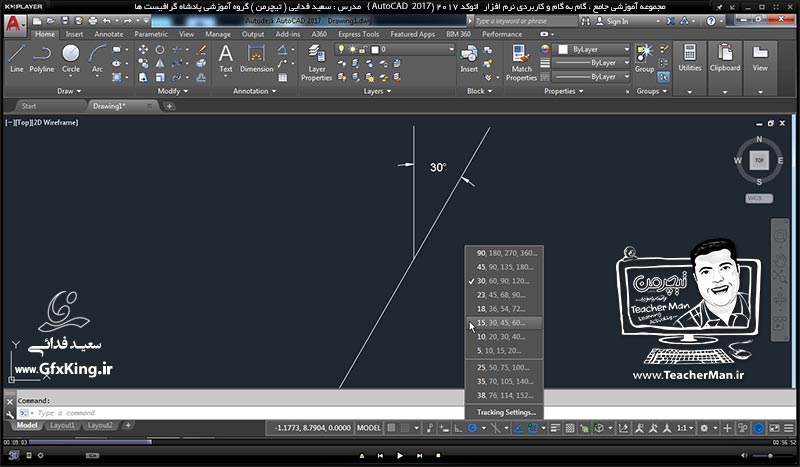
Task: Expand the Layers panel
Action: (x=377, y=91)
